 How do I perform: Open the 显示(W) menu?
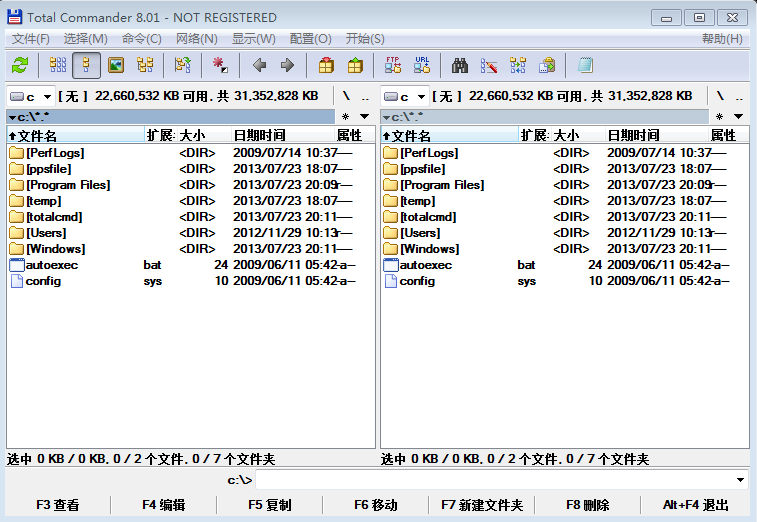pos(253,39)
